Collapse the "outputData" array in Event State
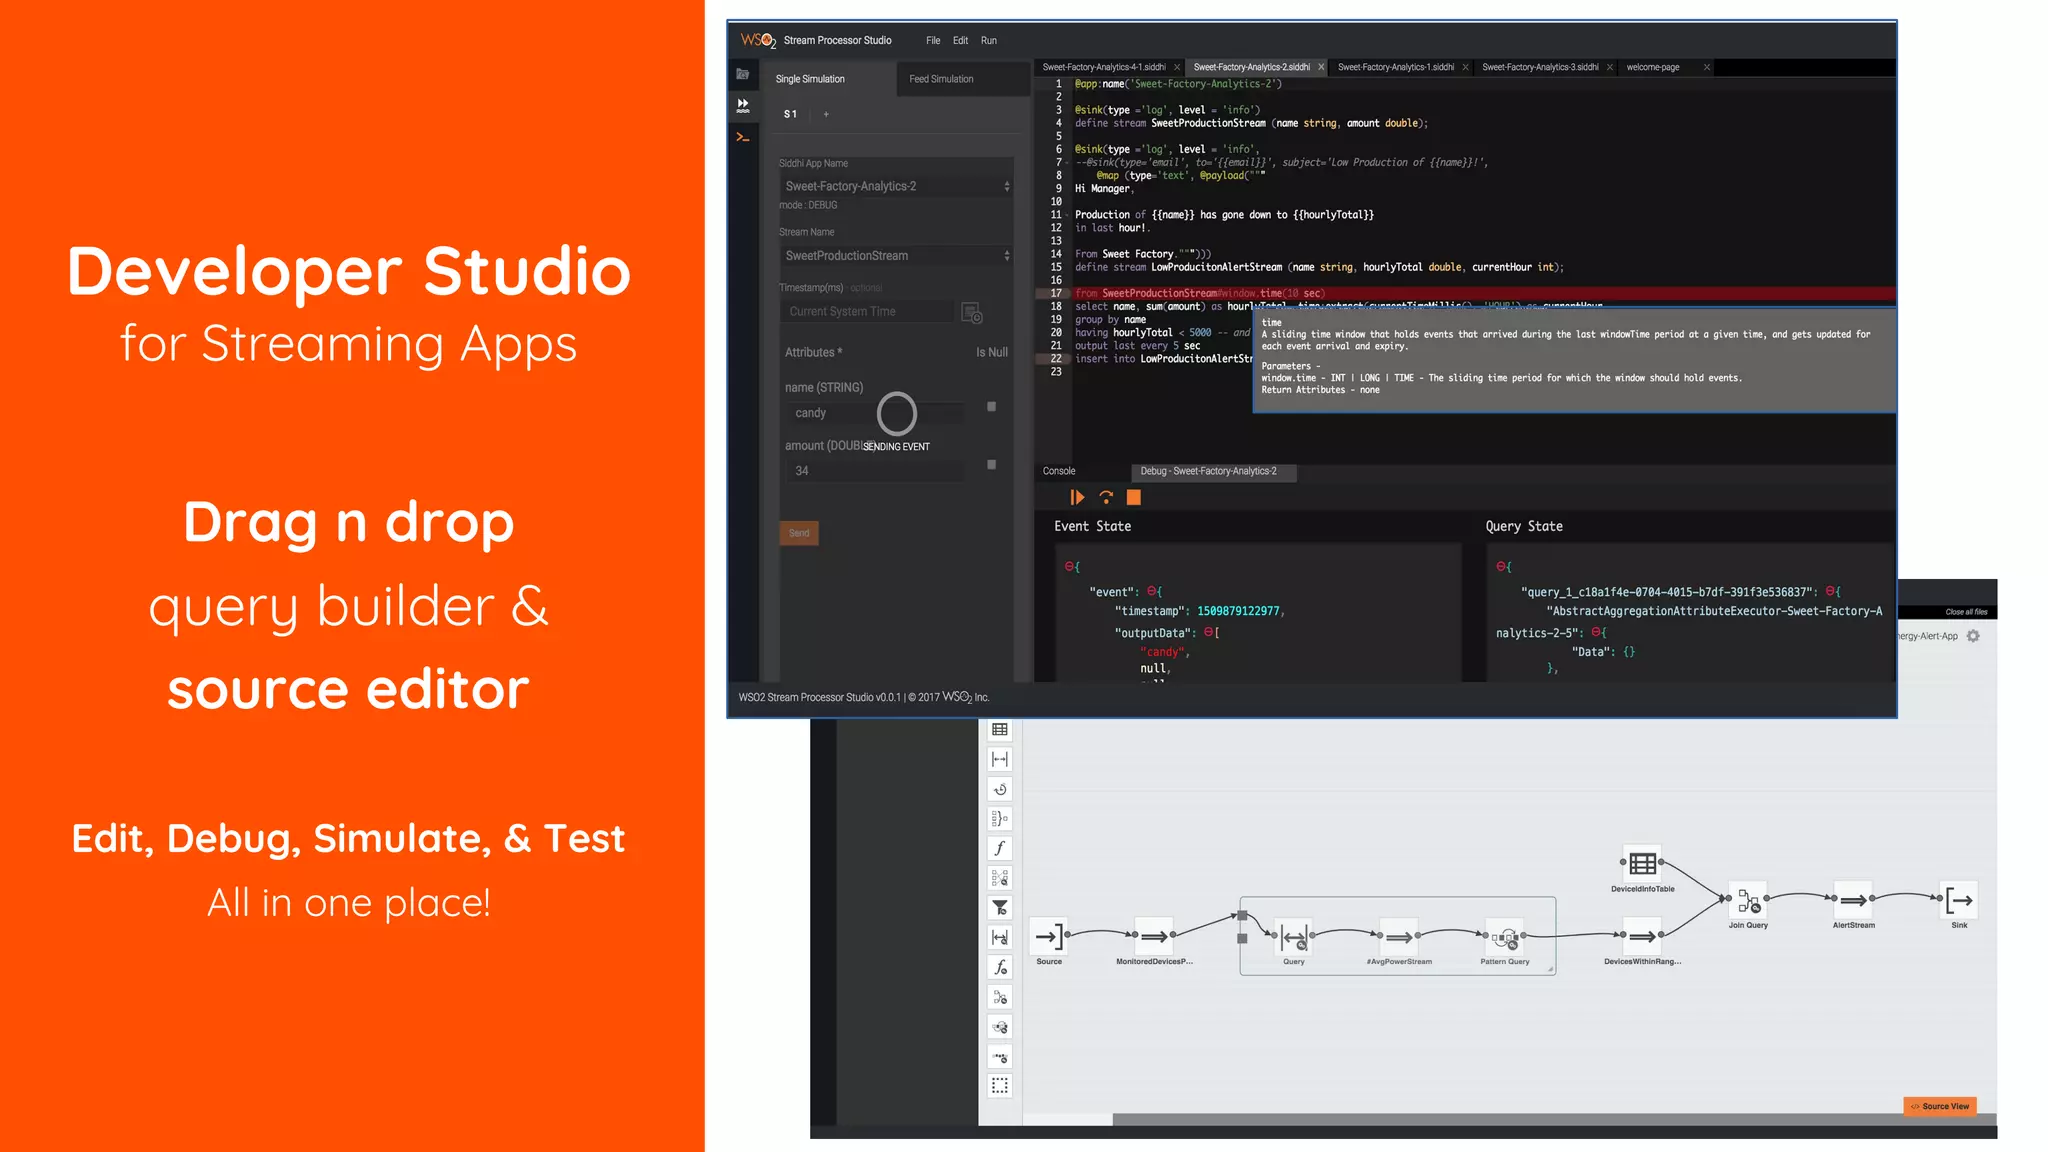The height and width of the screenshot is (1152, 2048). tap(1208, 633)
